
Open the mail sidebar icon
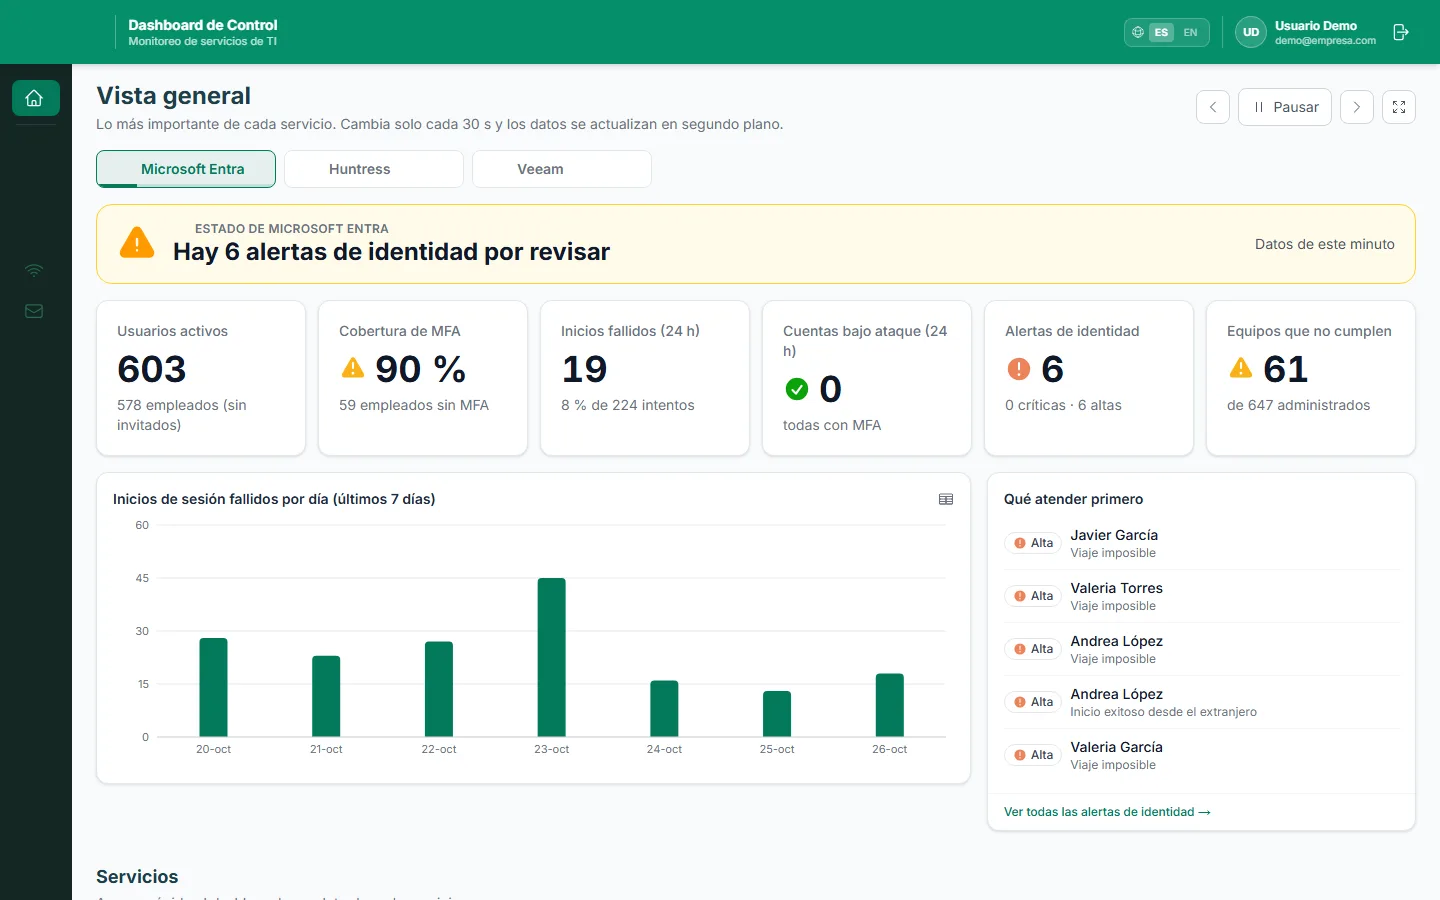pyautogui.click(x=34, y=311)
